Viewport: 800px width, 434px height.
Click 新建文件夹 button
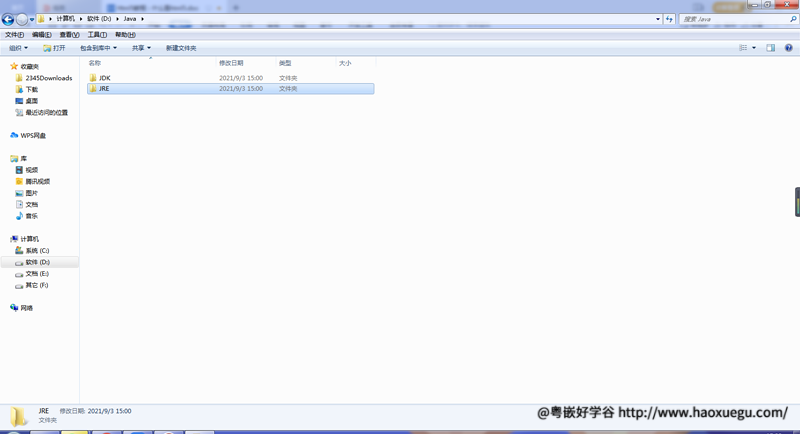[x=181, y=48]
